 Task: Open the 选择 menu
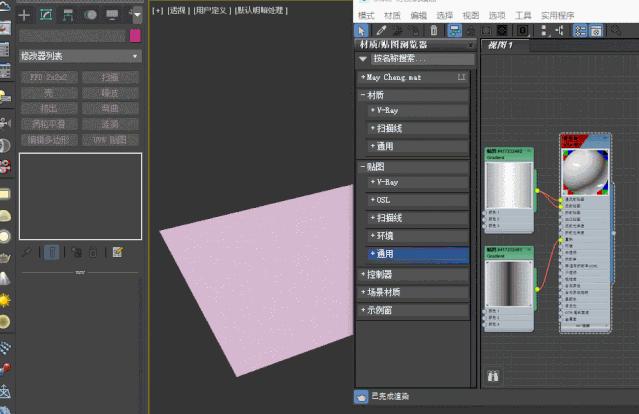point(444,15)
